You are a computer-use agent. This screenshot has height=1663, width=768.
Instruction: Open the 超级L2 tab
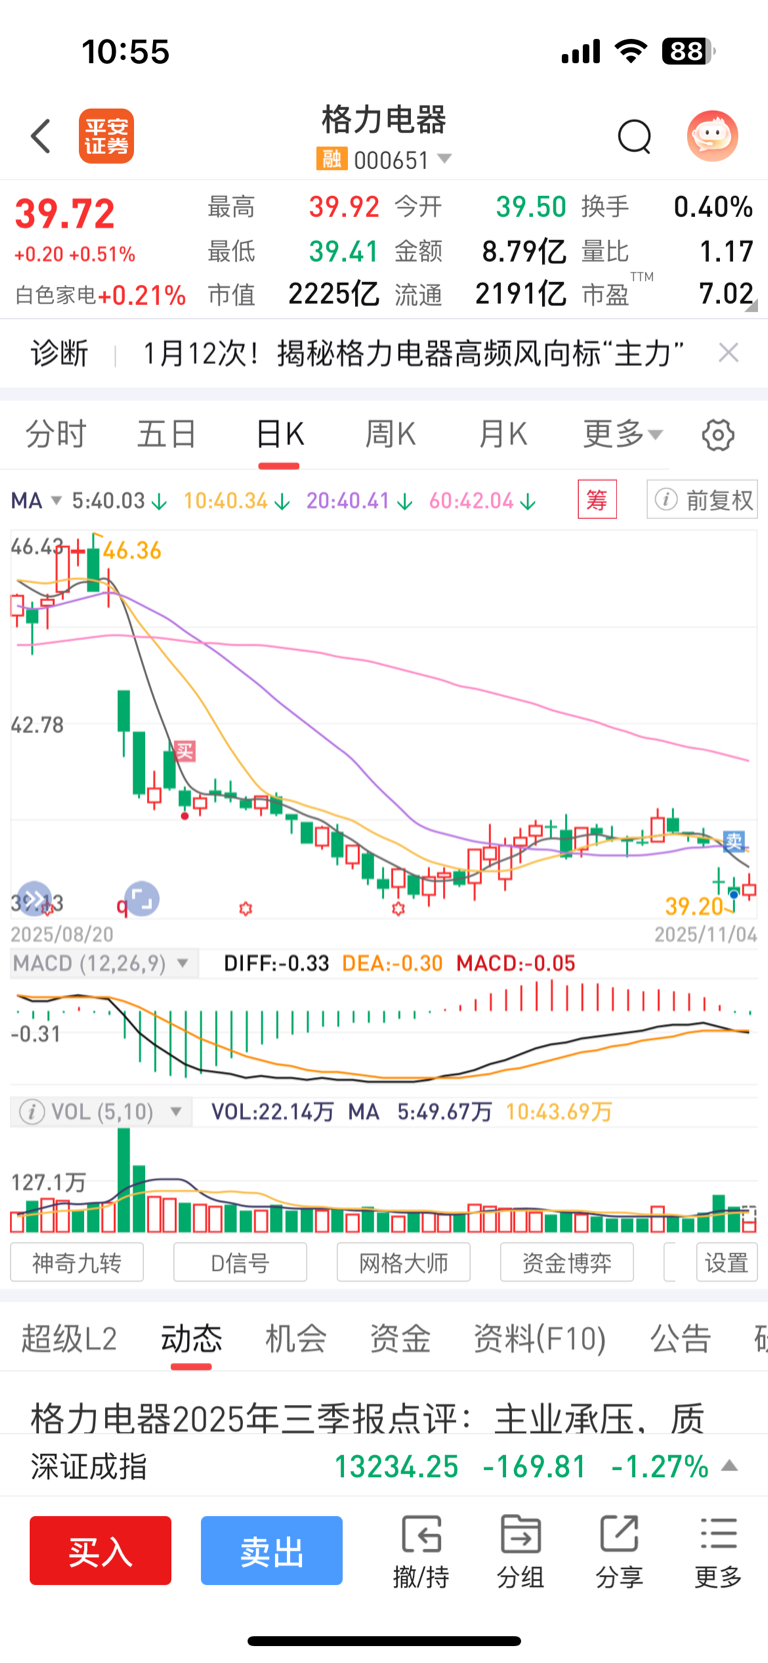click(x=69, y=1338)
